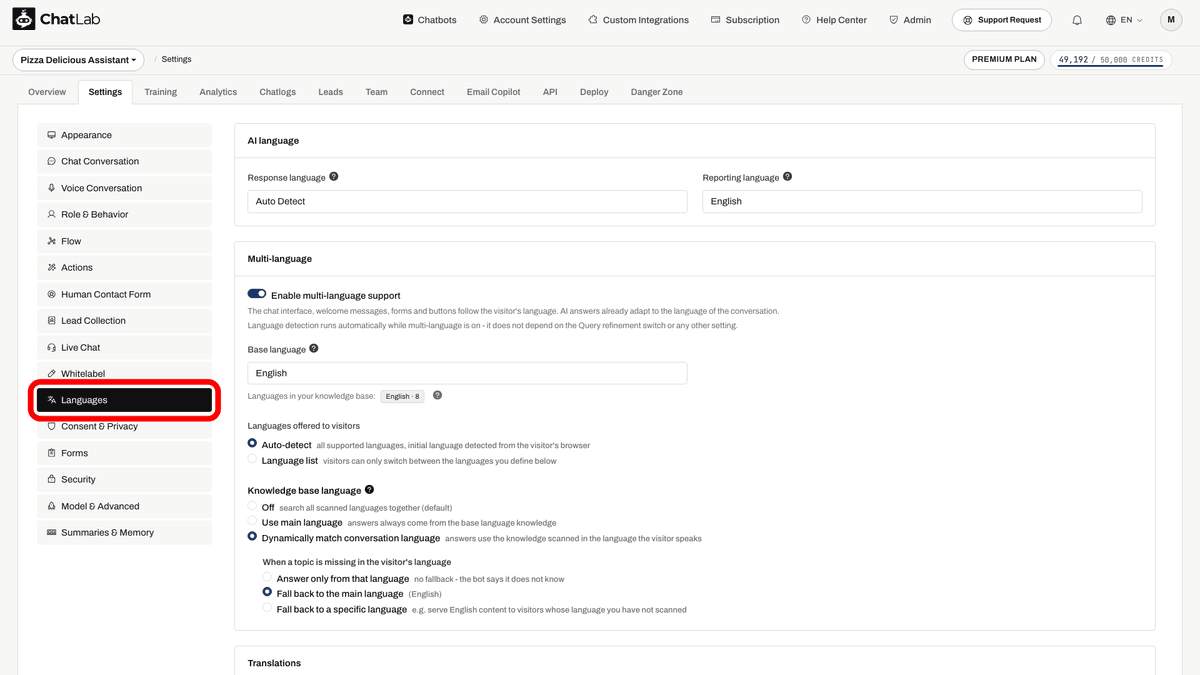Open notifications bell icon
1200x675 pixels.
point(1077,20)
